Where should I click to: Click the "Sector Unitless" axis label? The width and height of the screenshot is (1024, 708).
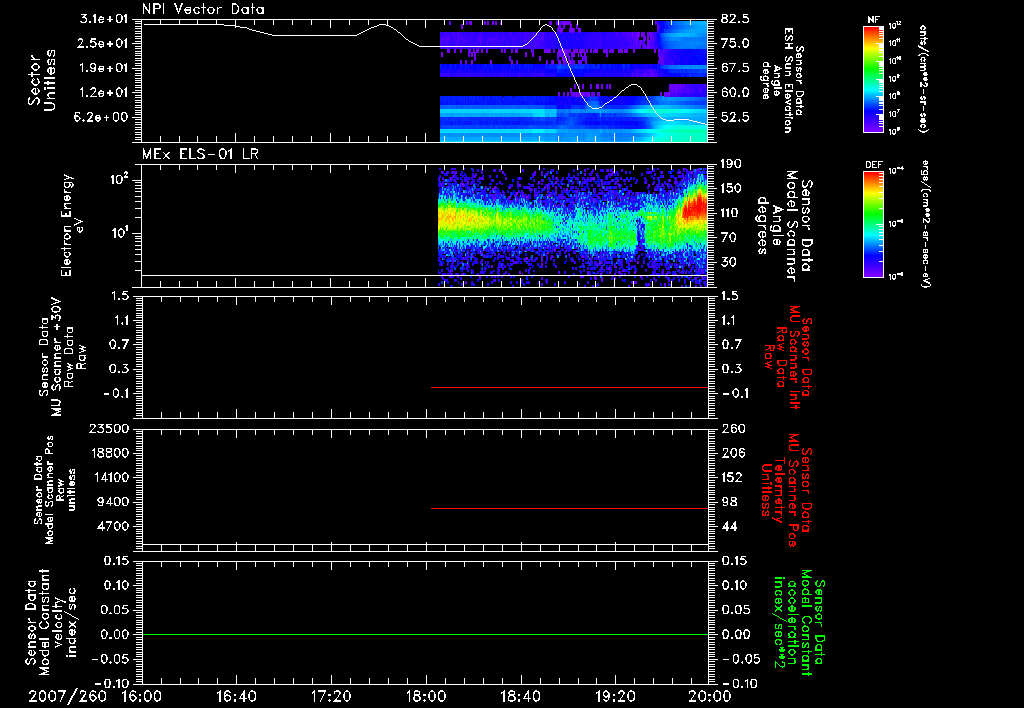point(42,80)
